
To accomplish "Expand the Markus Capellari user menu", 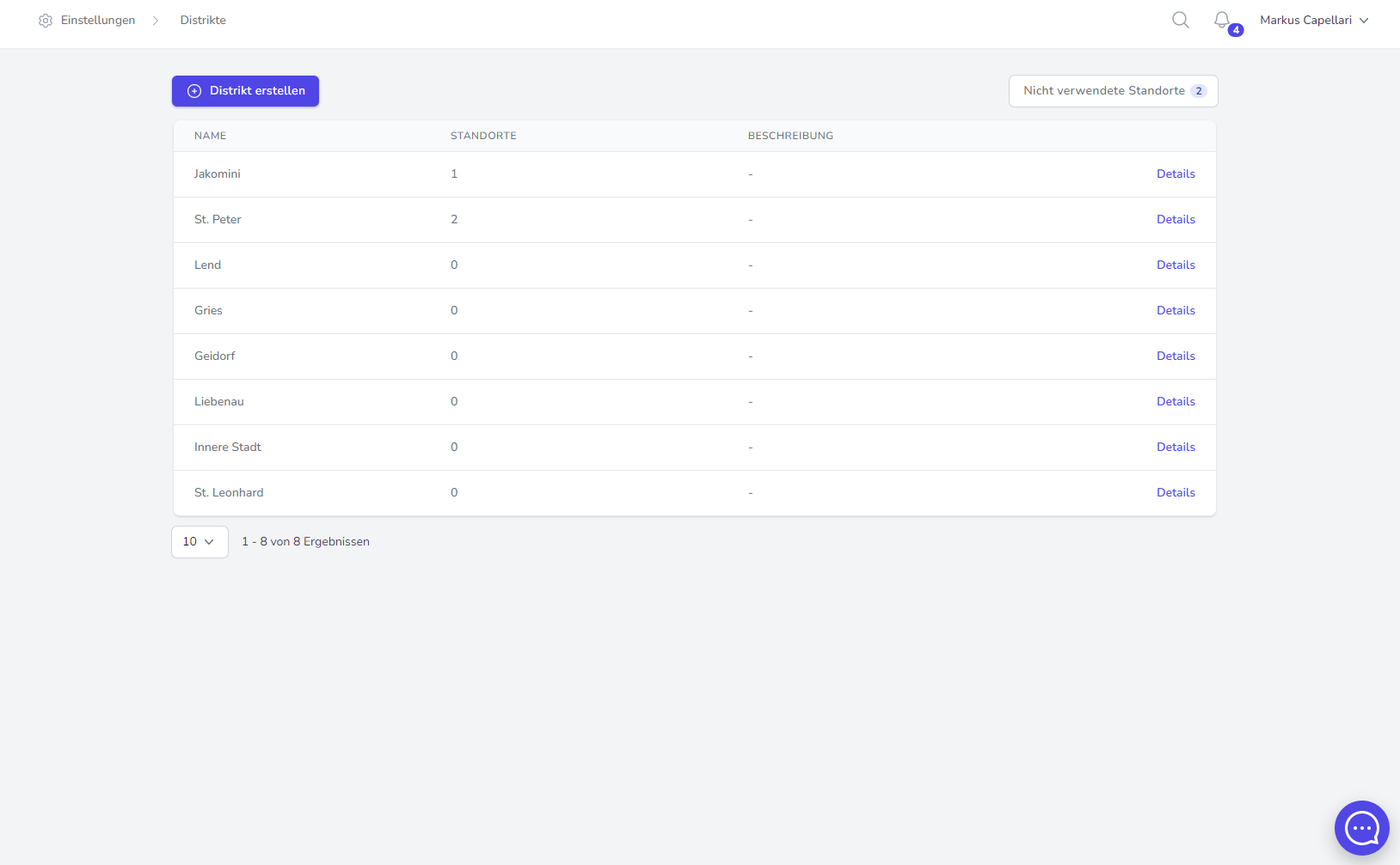I will point(1313,20).
